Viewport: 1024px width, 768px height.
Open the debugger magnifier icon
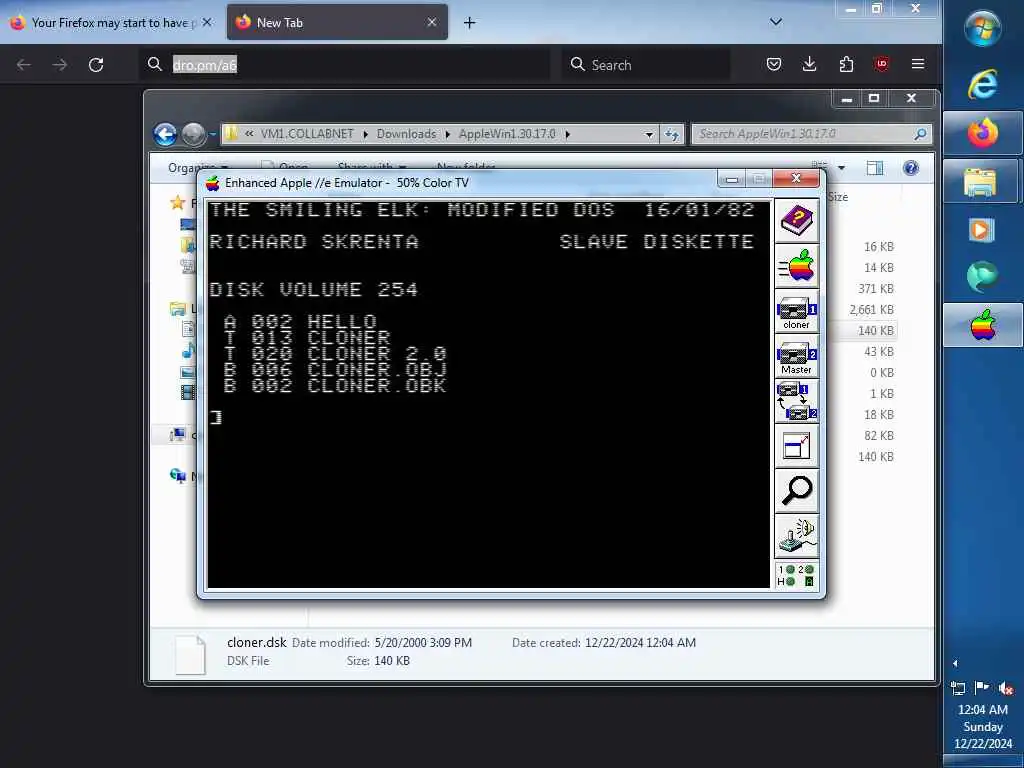point(796,491)
